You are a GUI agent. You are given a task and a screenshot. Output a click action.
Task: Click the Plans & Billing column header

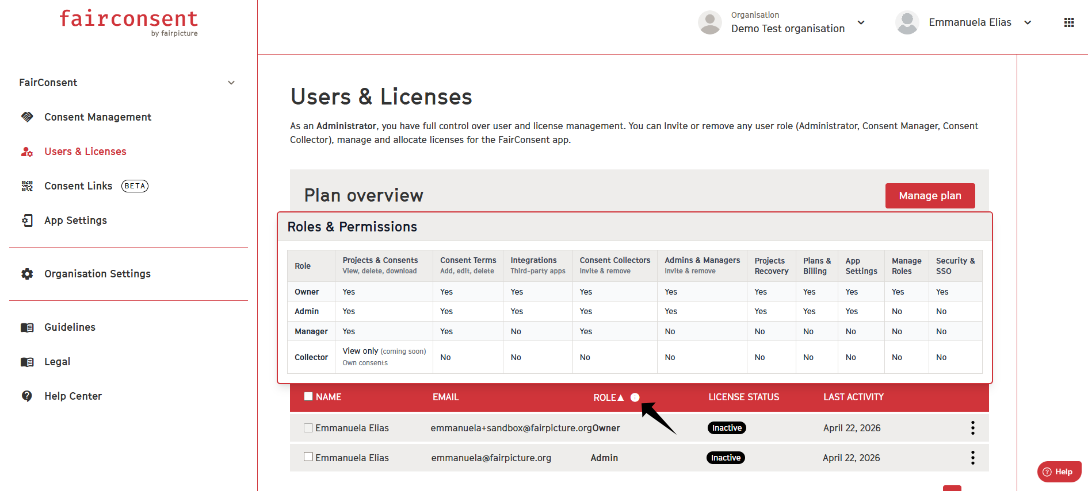817,266
